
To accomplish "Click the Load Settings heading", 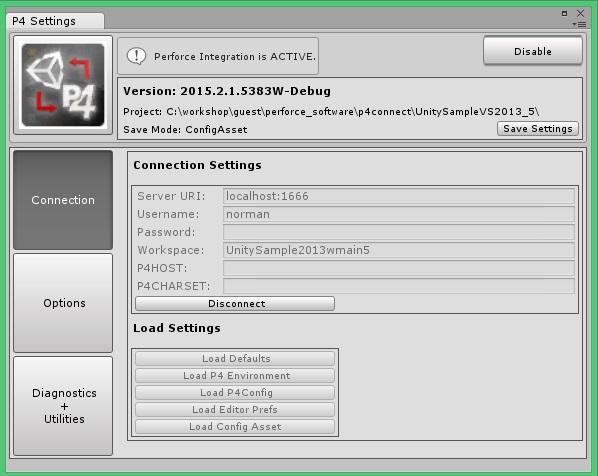I will pyautogui.click(x=177, y=328).
